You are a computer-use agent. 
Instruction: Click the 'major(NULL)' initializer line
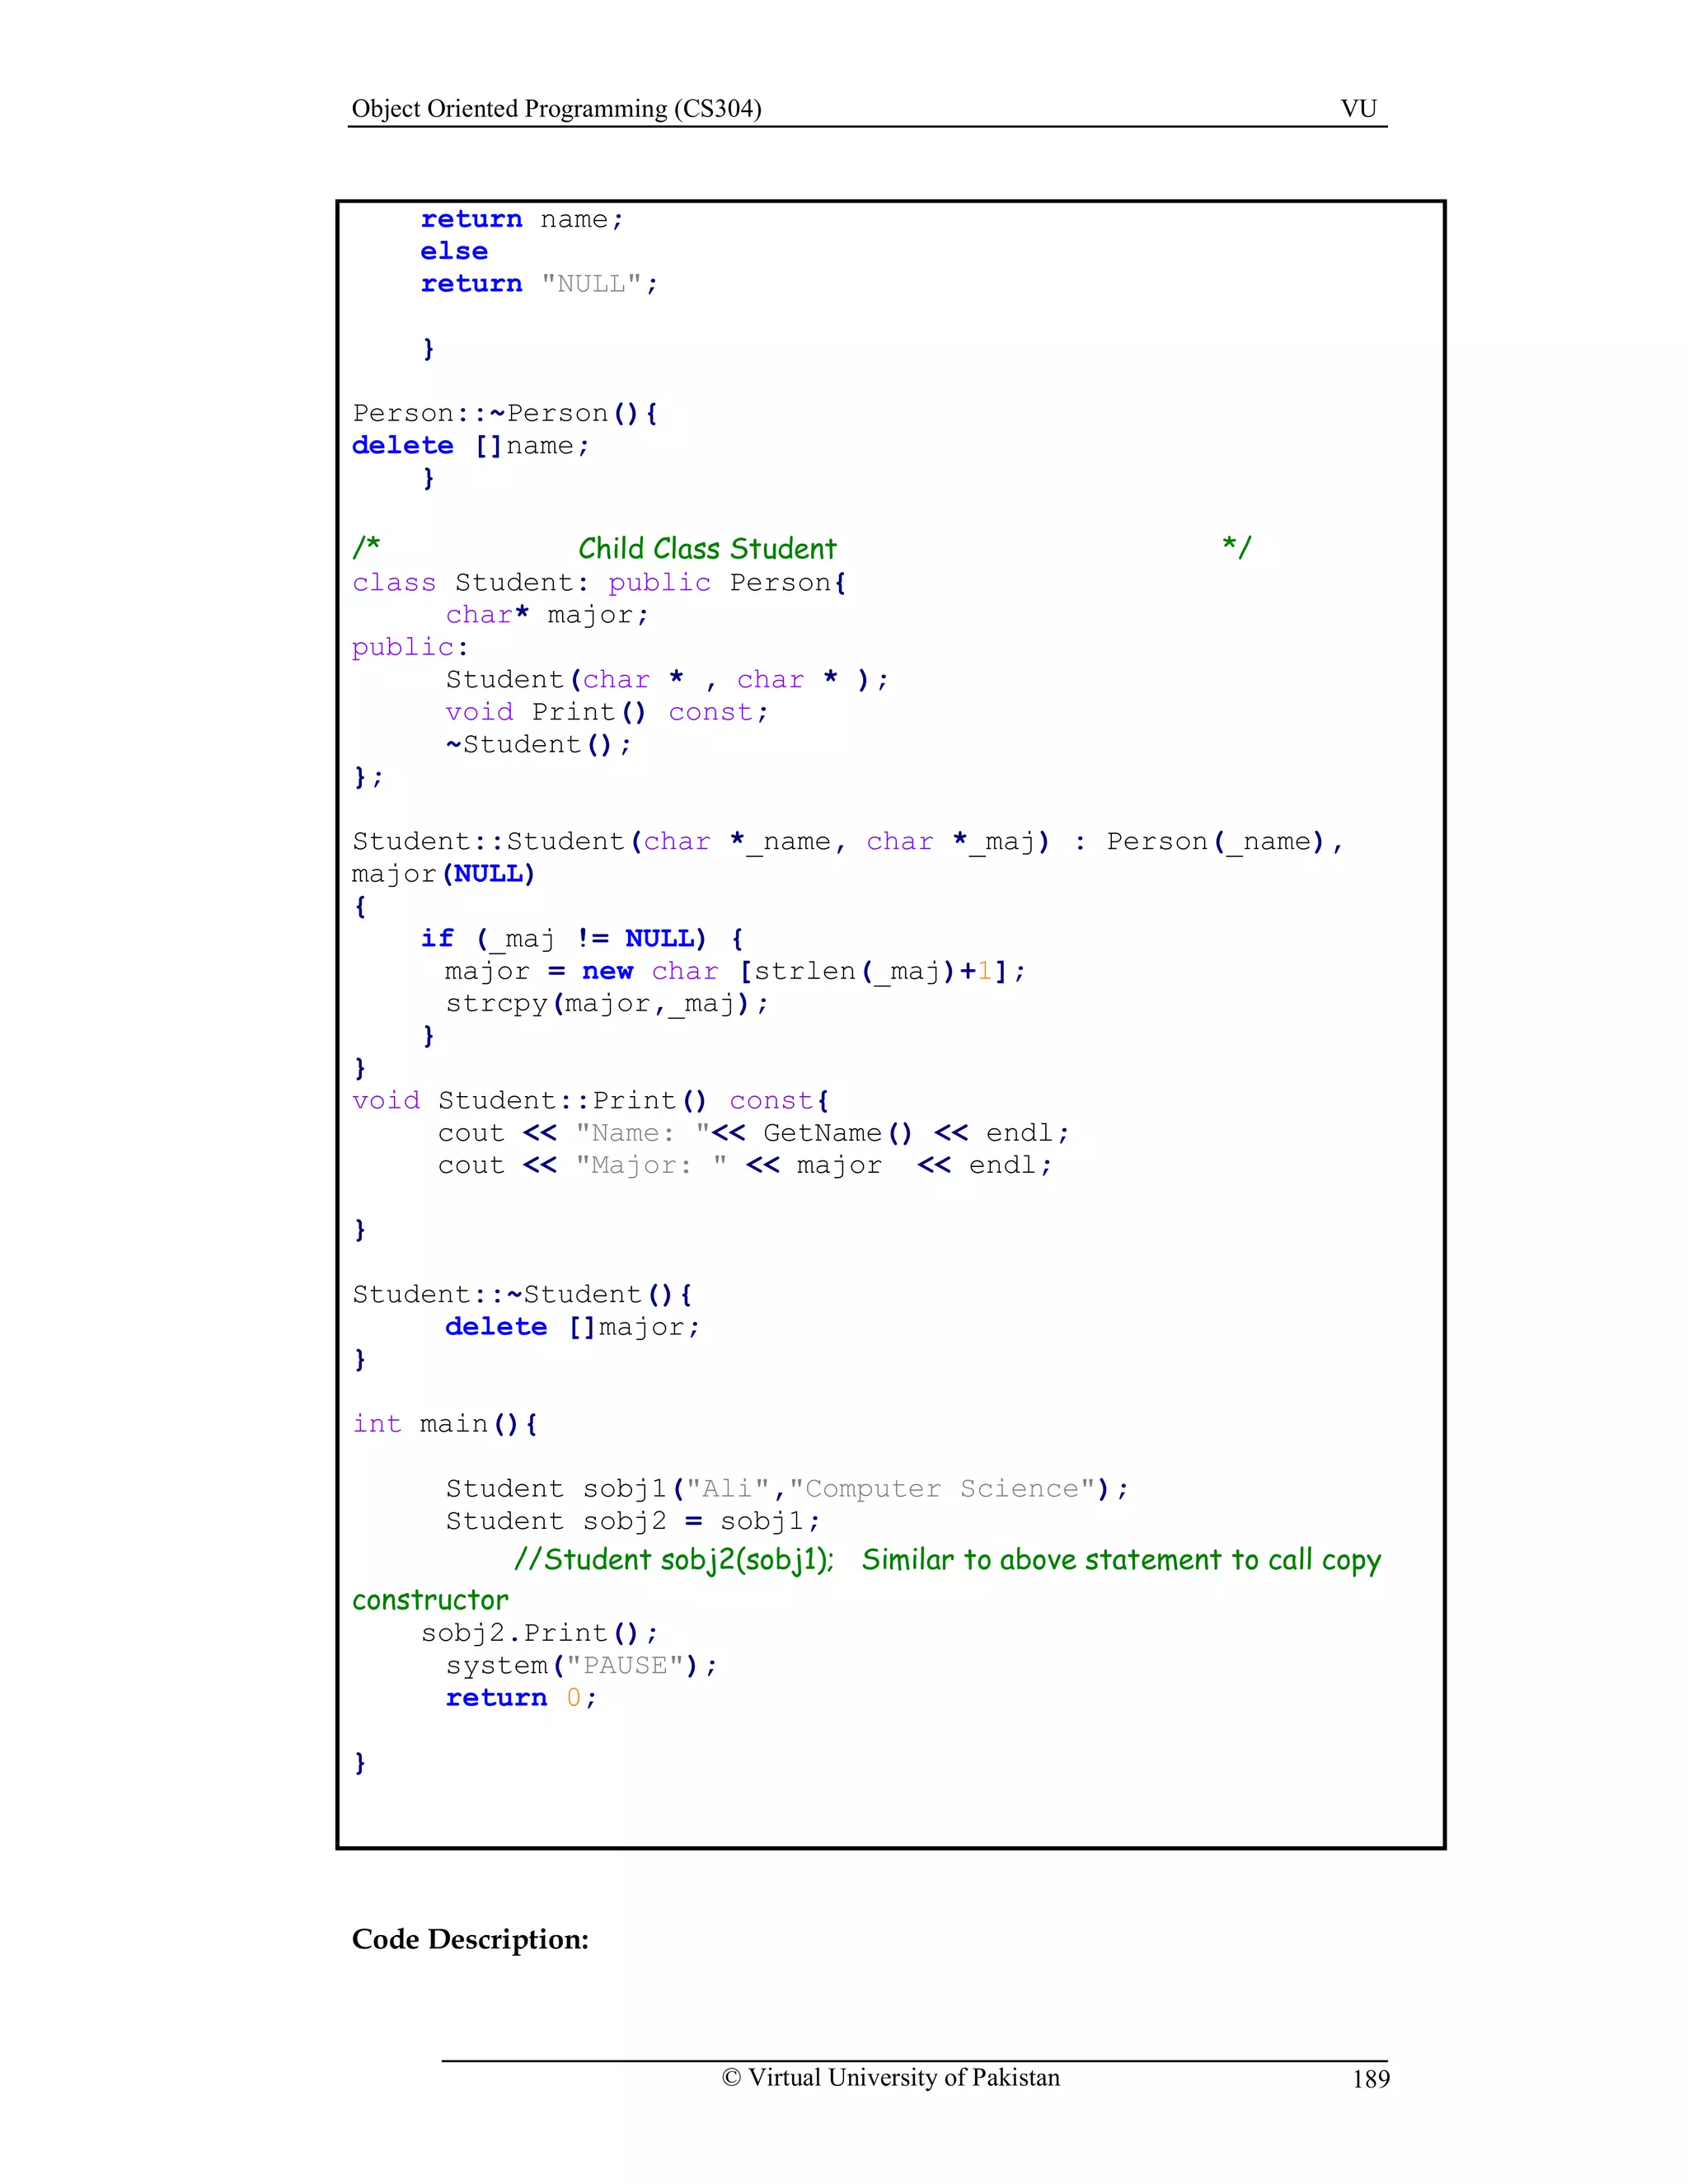(444, 874)
